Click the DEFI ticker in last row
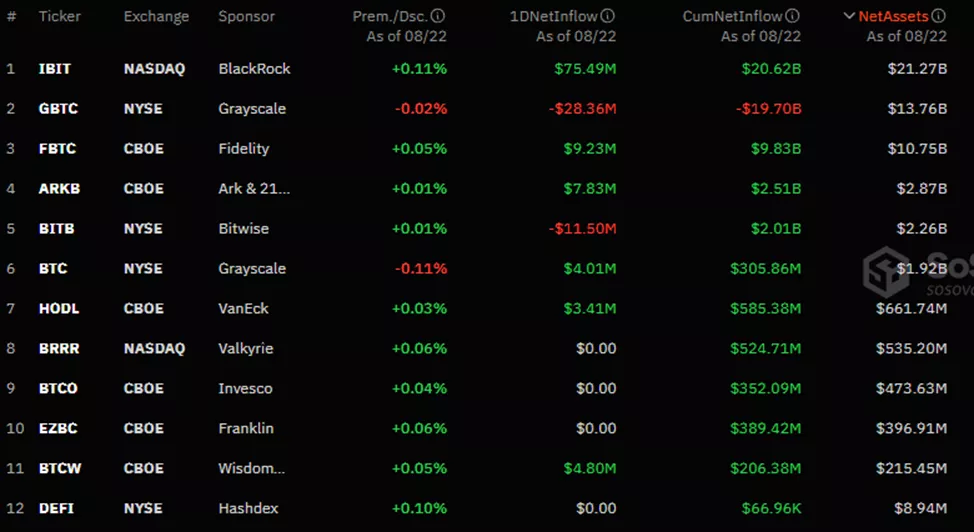Viewport: 974px width, 532px height. (56, 509)
